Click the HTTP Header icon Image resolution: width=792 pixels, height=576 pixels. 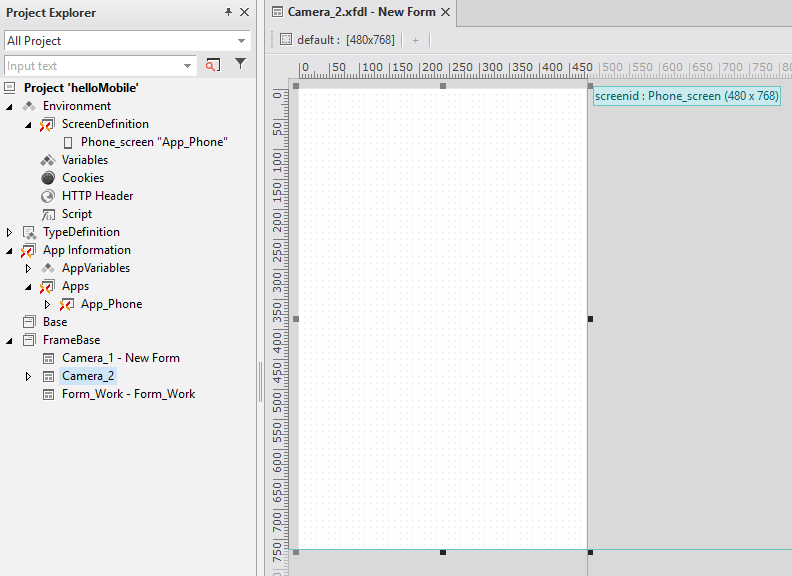coord(48,196)
